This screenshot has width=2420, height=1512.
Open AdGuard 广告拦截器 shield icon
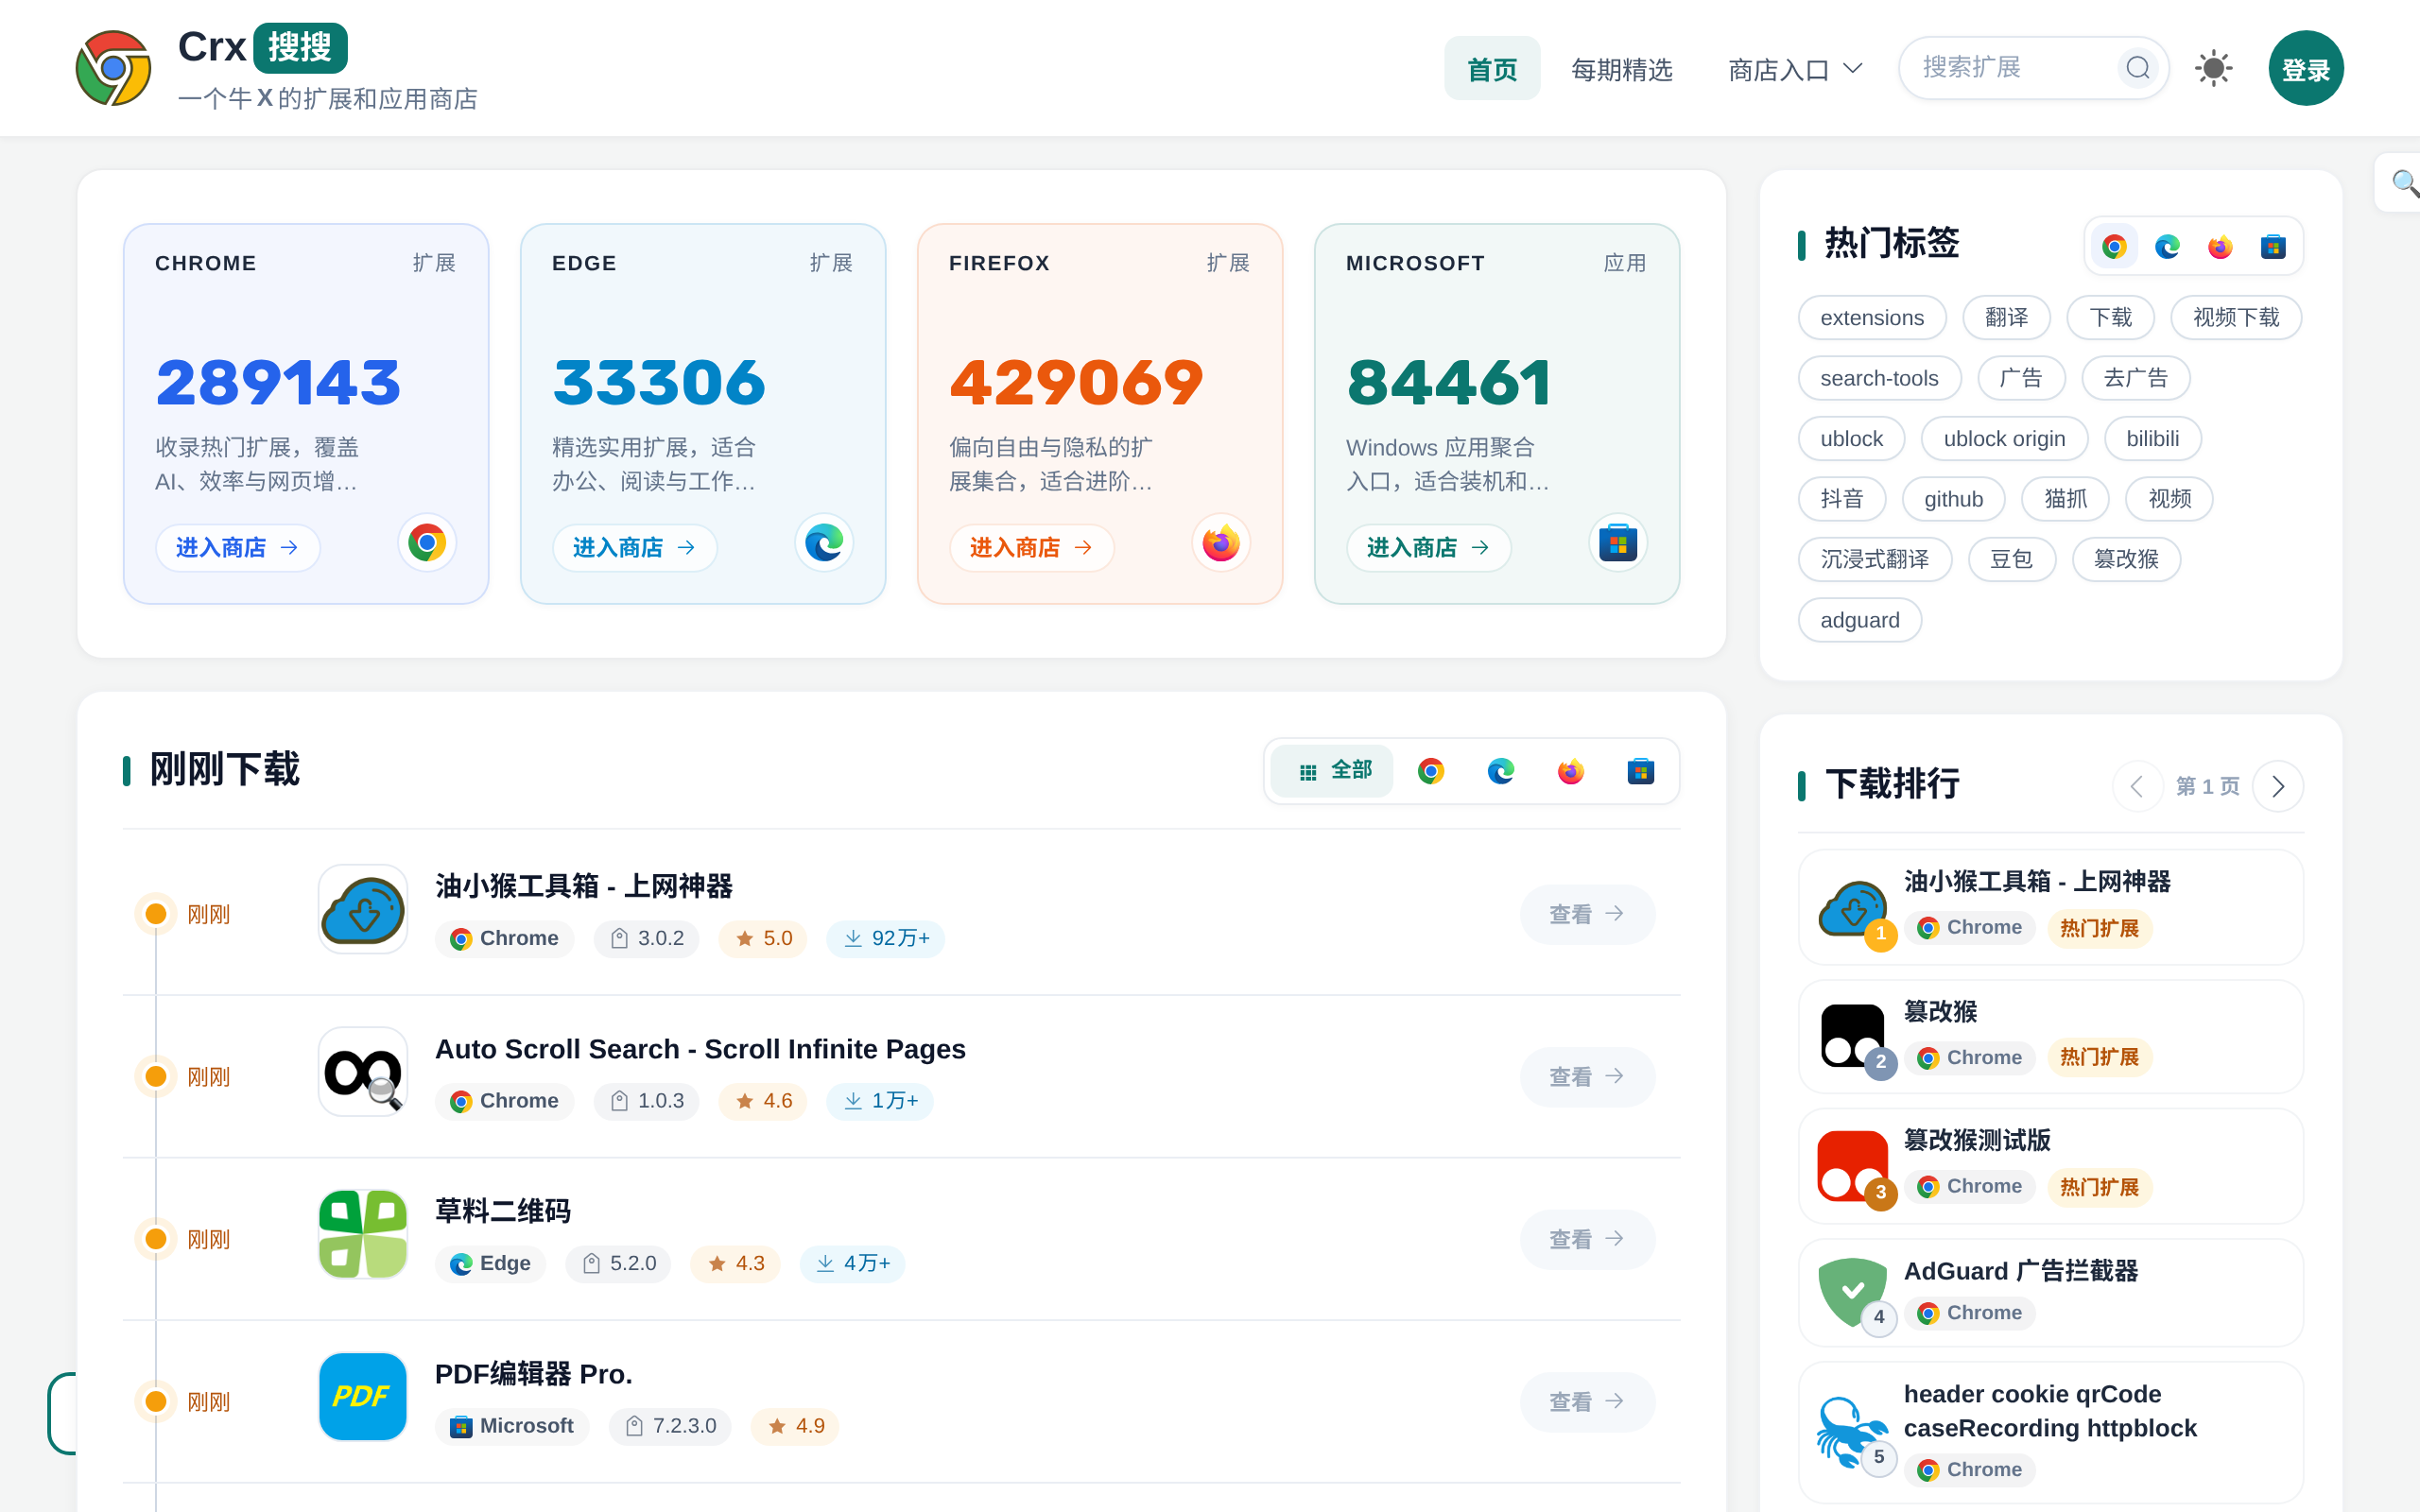click(1852, 1291)
